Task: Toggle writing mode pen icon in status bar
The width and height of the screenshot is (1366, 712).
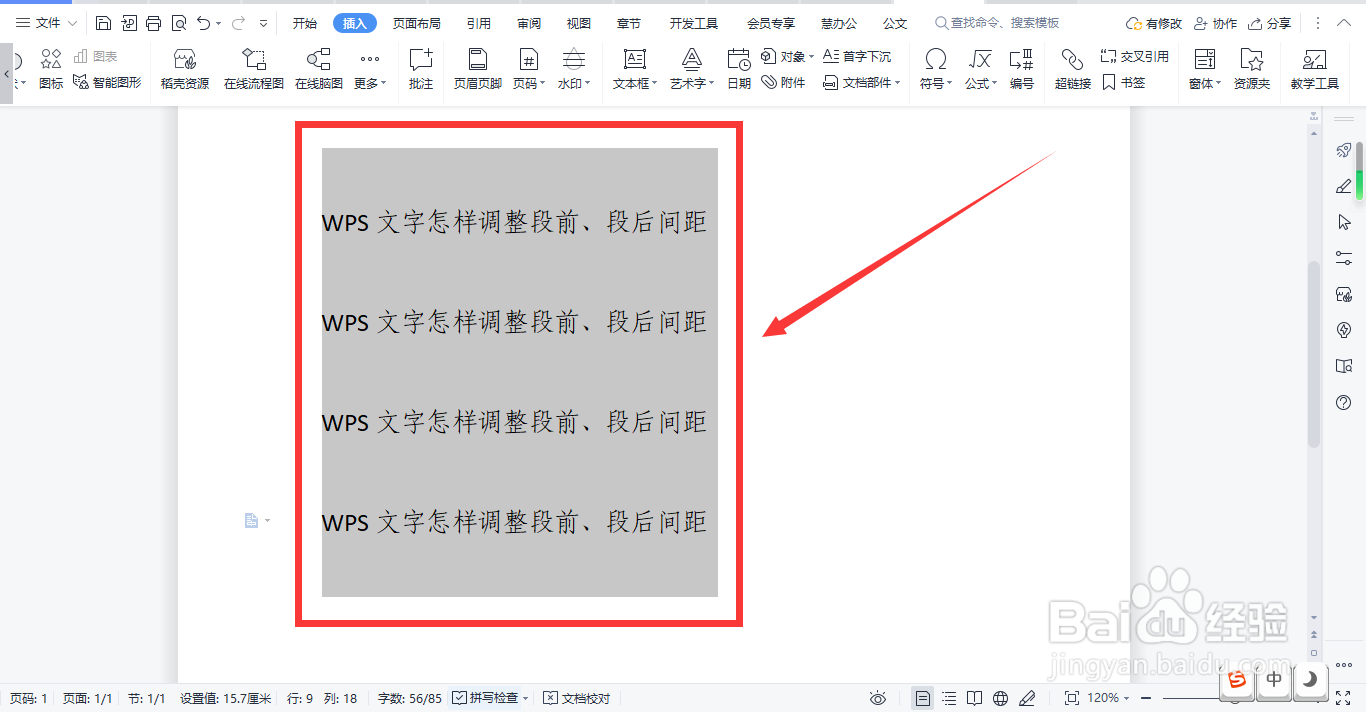Action: (1027, 698)
